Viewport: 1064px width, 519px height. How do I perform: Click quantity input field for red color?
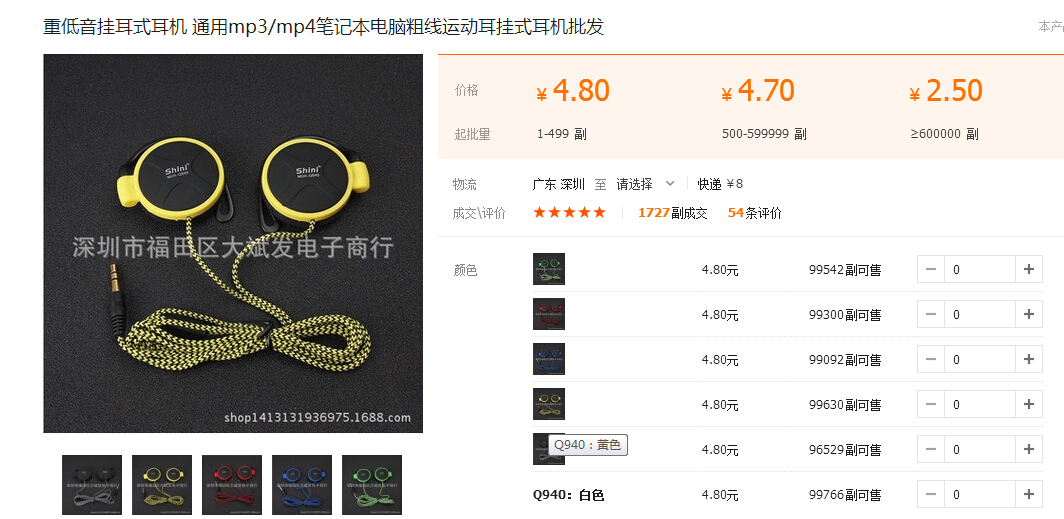[x=980, y=314]
